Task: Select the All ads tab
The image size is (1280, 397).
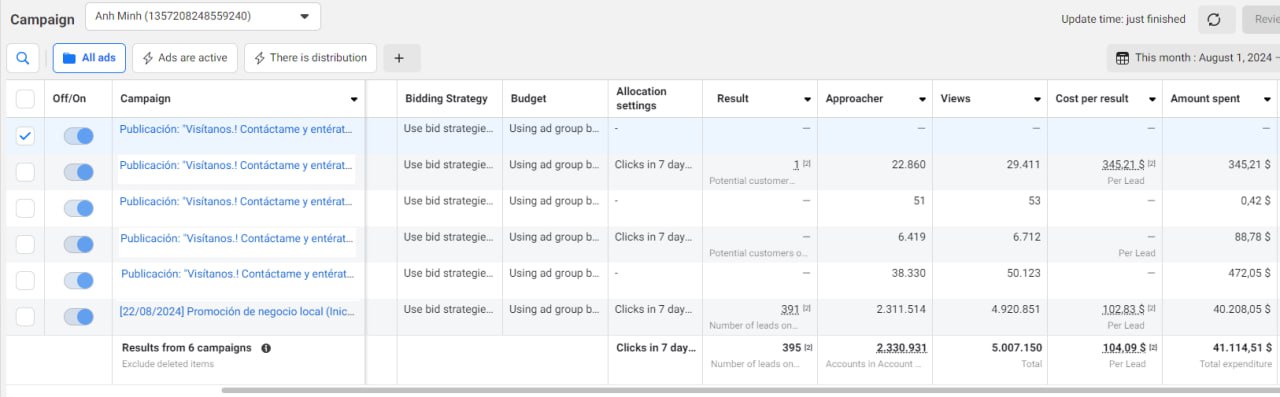Action: coord(89,58)
